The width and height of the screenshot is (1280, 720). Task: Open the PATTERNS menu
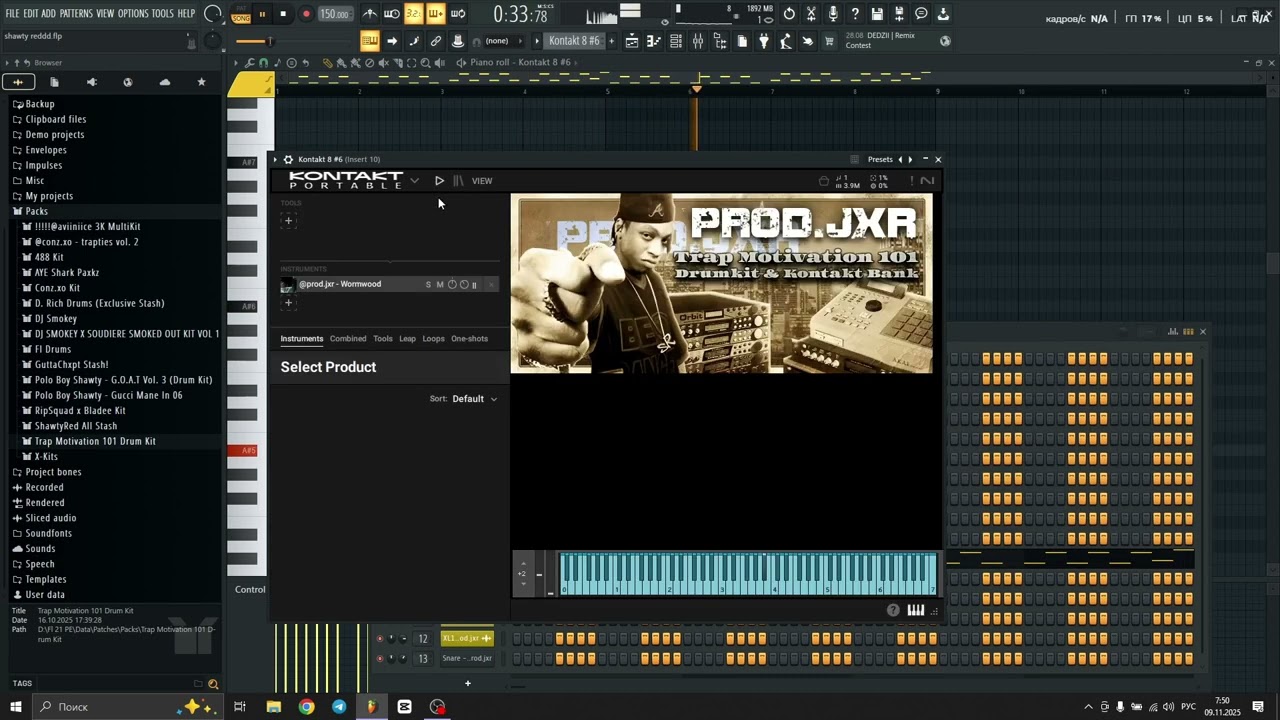click(x=76, y=13)
